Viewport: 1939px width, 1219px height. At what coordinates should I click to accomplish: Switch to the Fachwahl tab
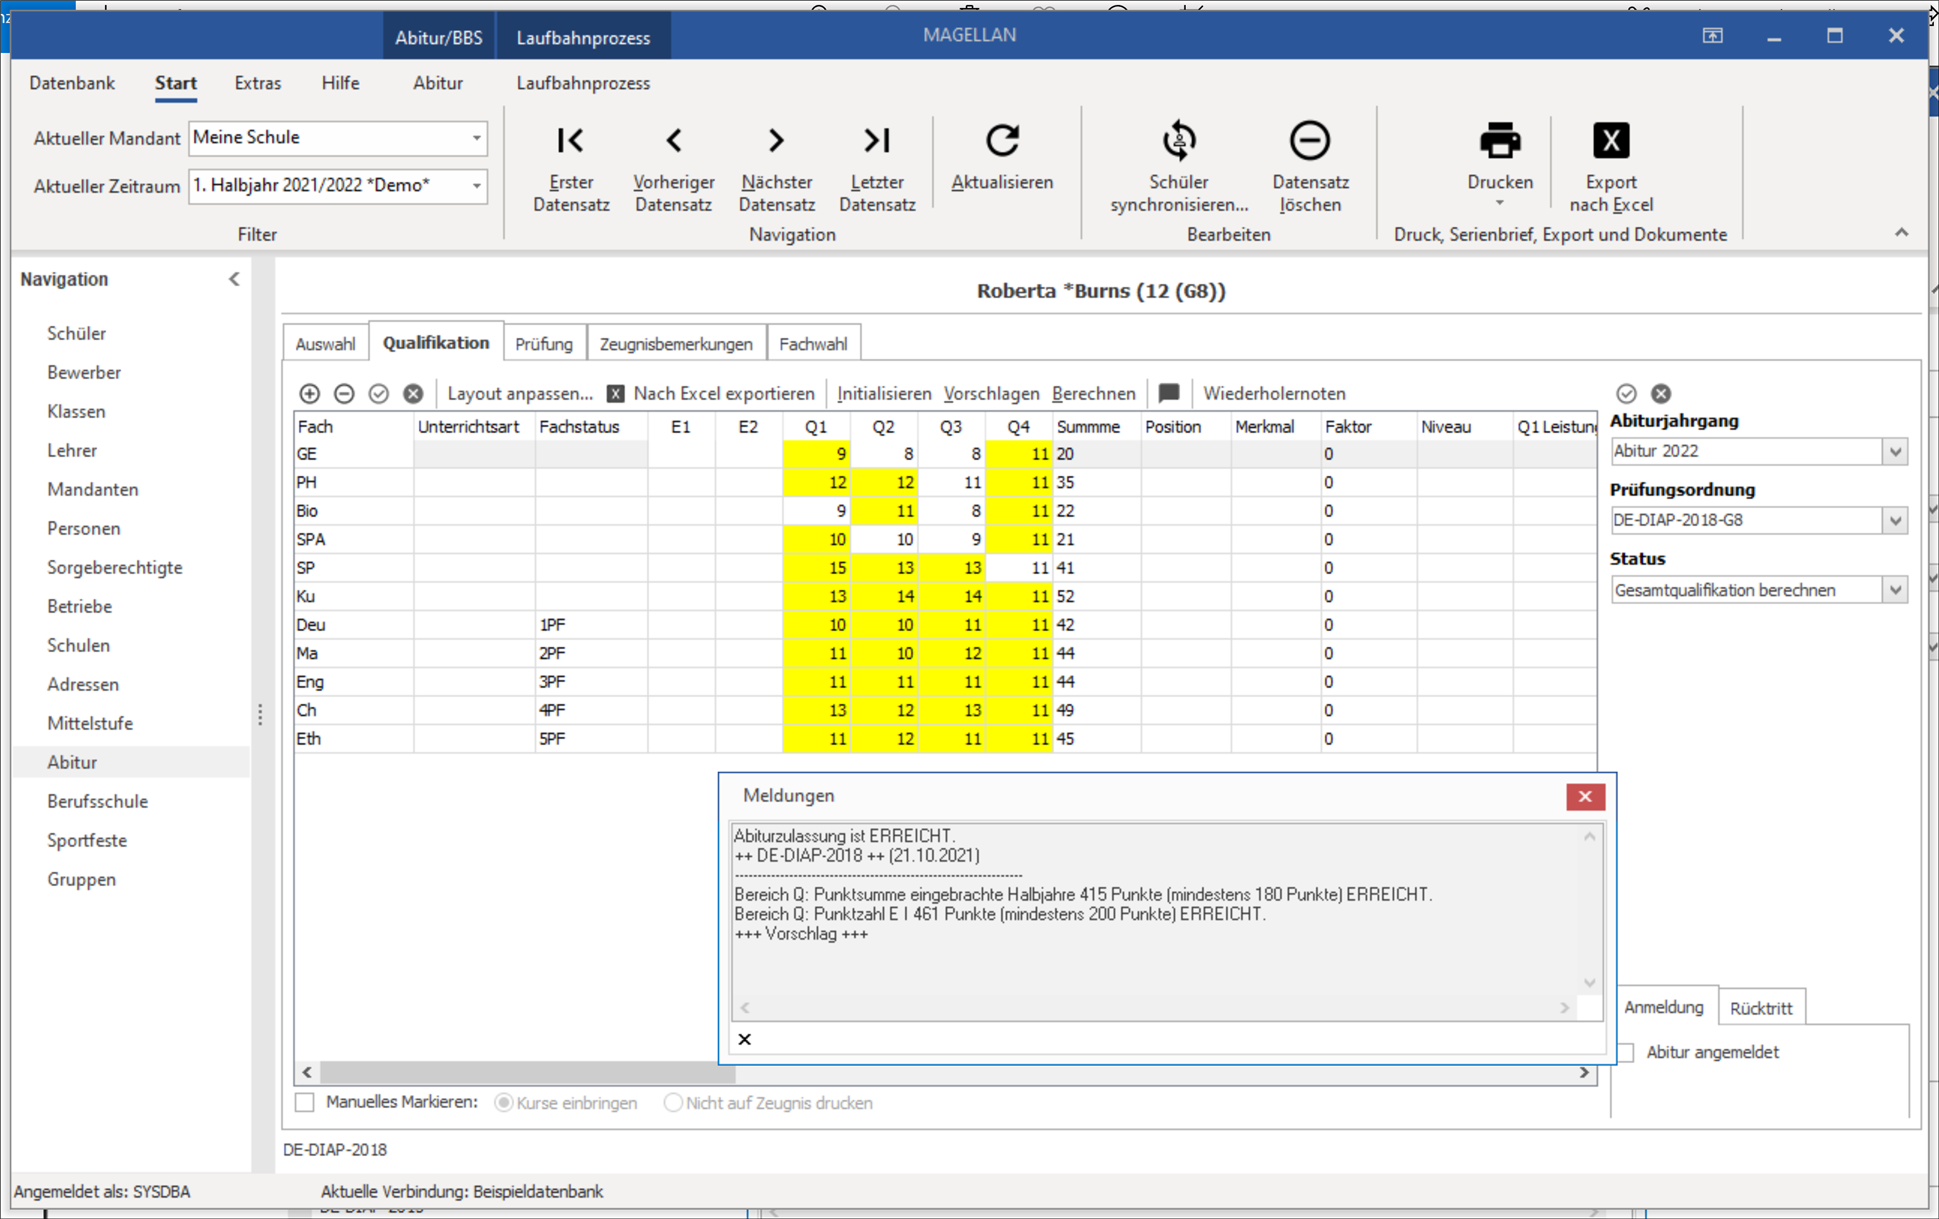click(x=813, y=343)
